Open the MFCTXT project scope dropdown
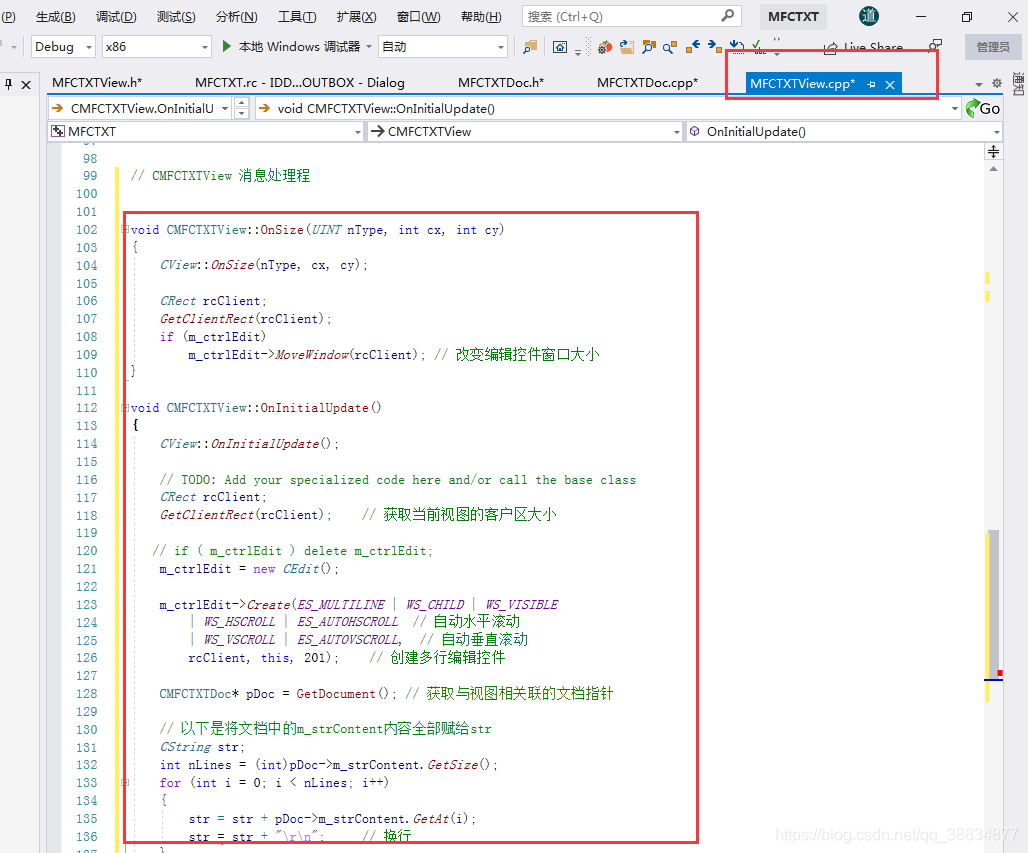Image resolution: width=1028 pixels, height=853 pixels. pyautogui.click(x=206, y=132)
